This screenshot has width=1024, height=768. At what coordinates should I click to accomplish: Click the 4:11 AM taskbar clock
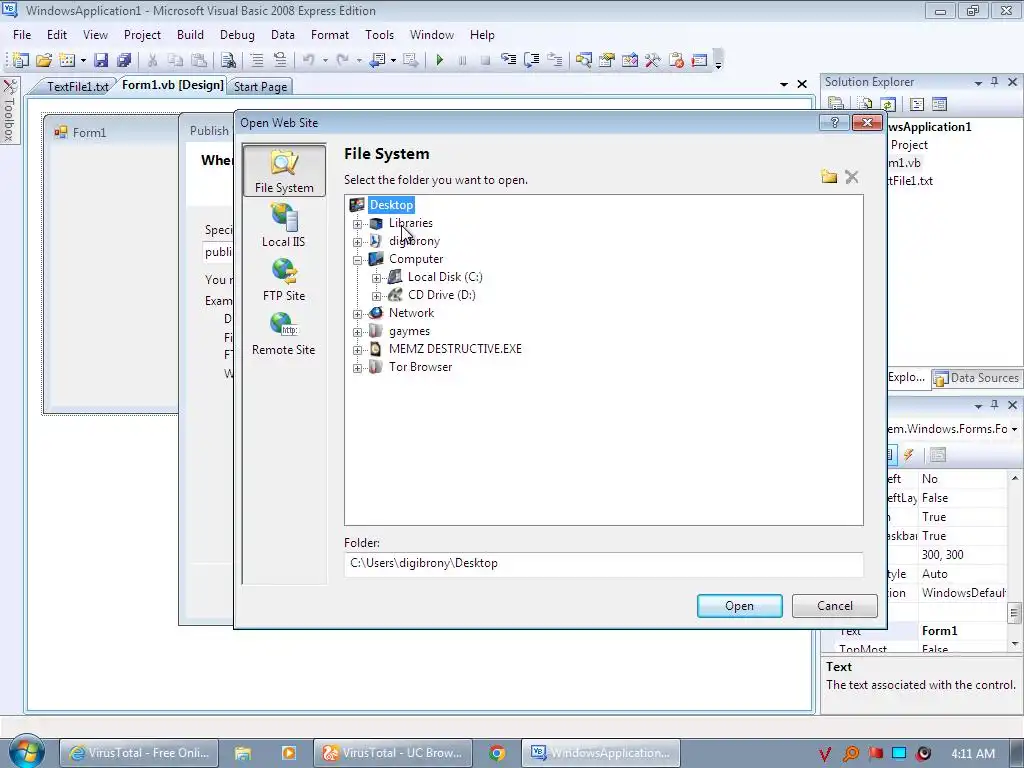coord(973,753)
